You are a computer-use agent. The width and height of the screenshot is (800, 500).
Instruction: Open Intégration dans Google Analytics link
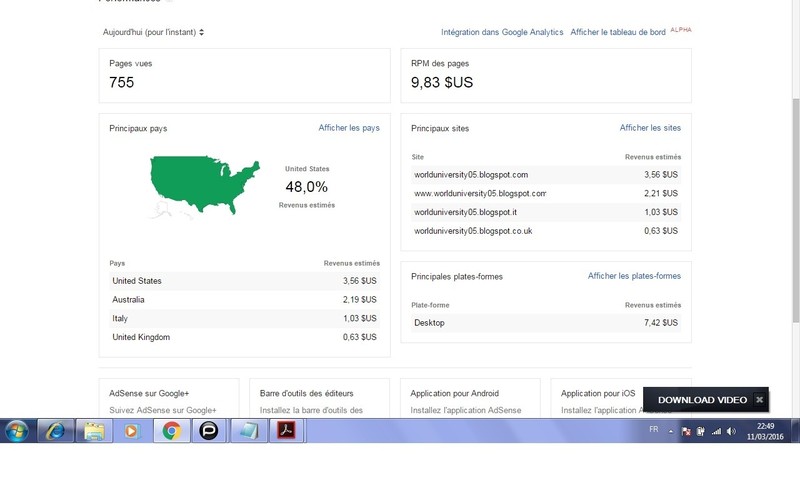[502, 32]
